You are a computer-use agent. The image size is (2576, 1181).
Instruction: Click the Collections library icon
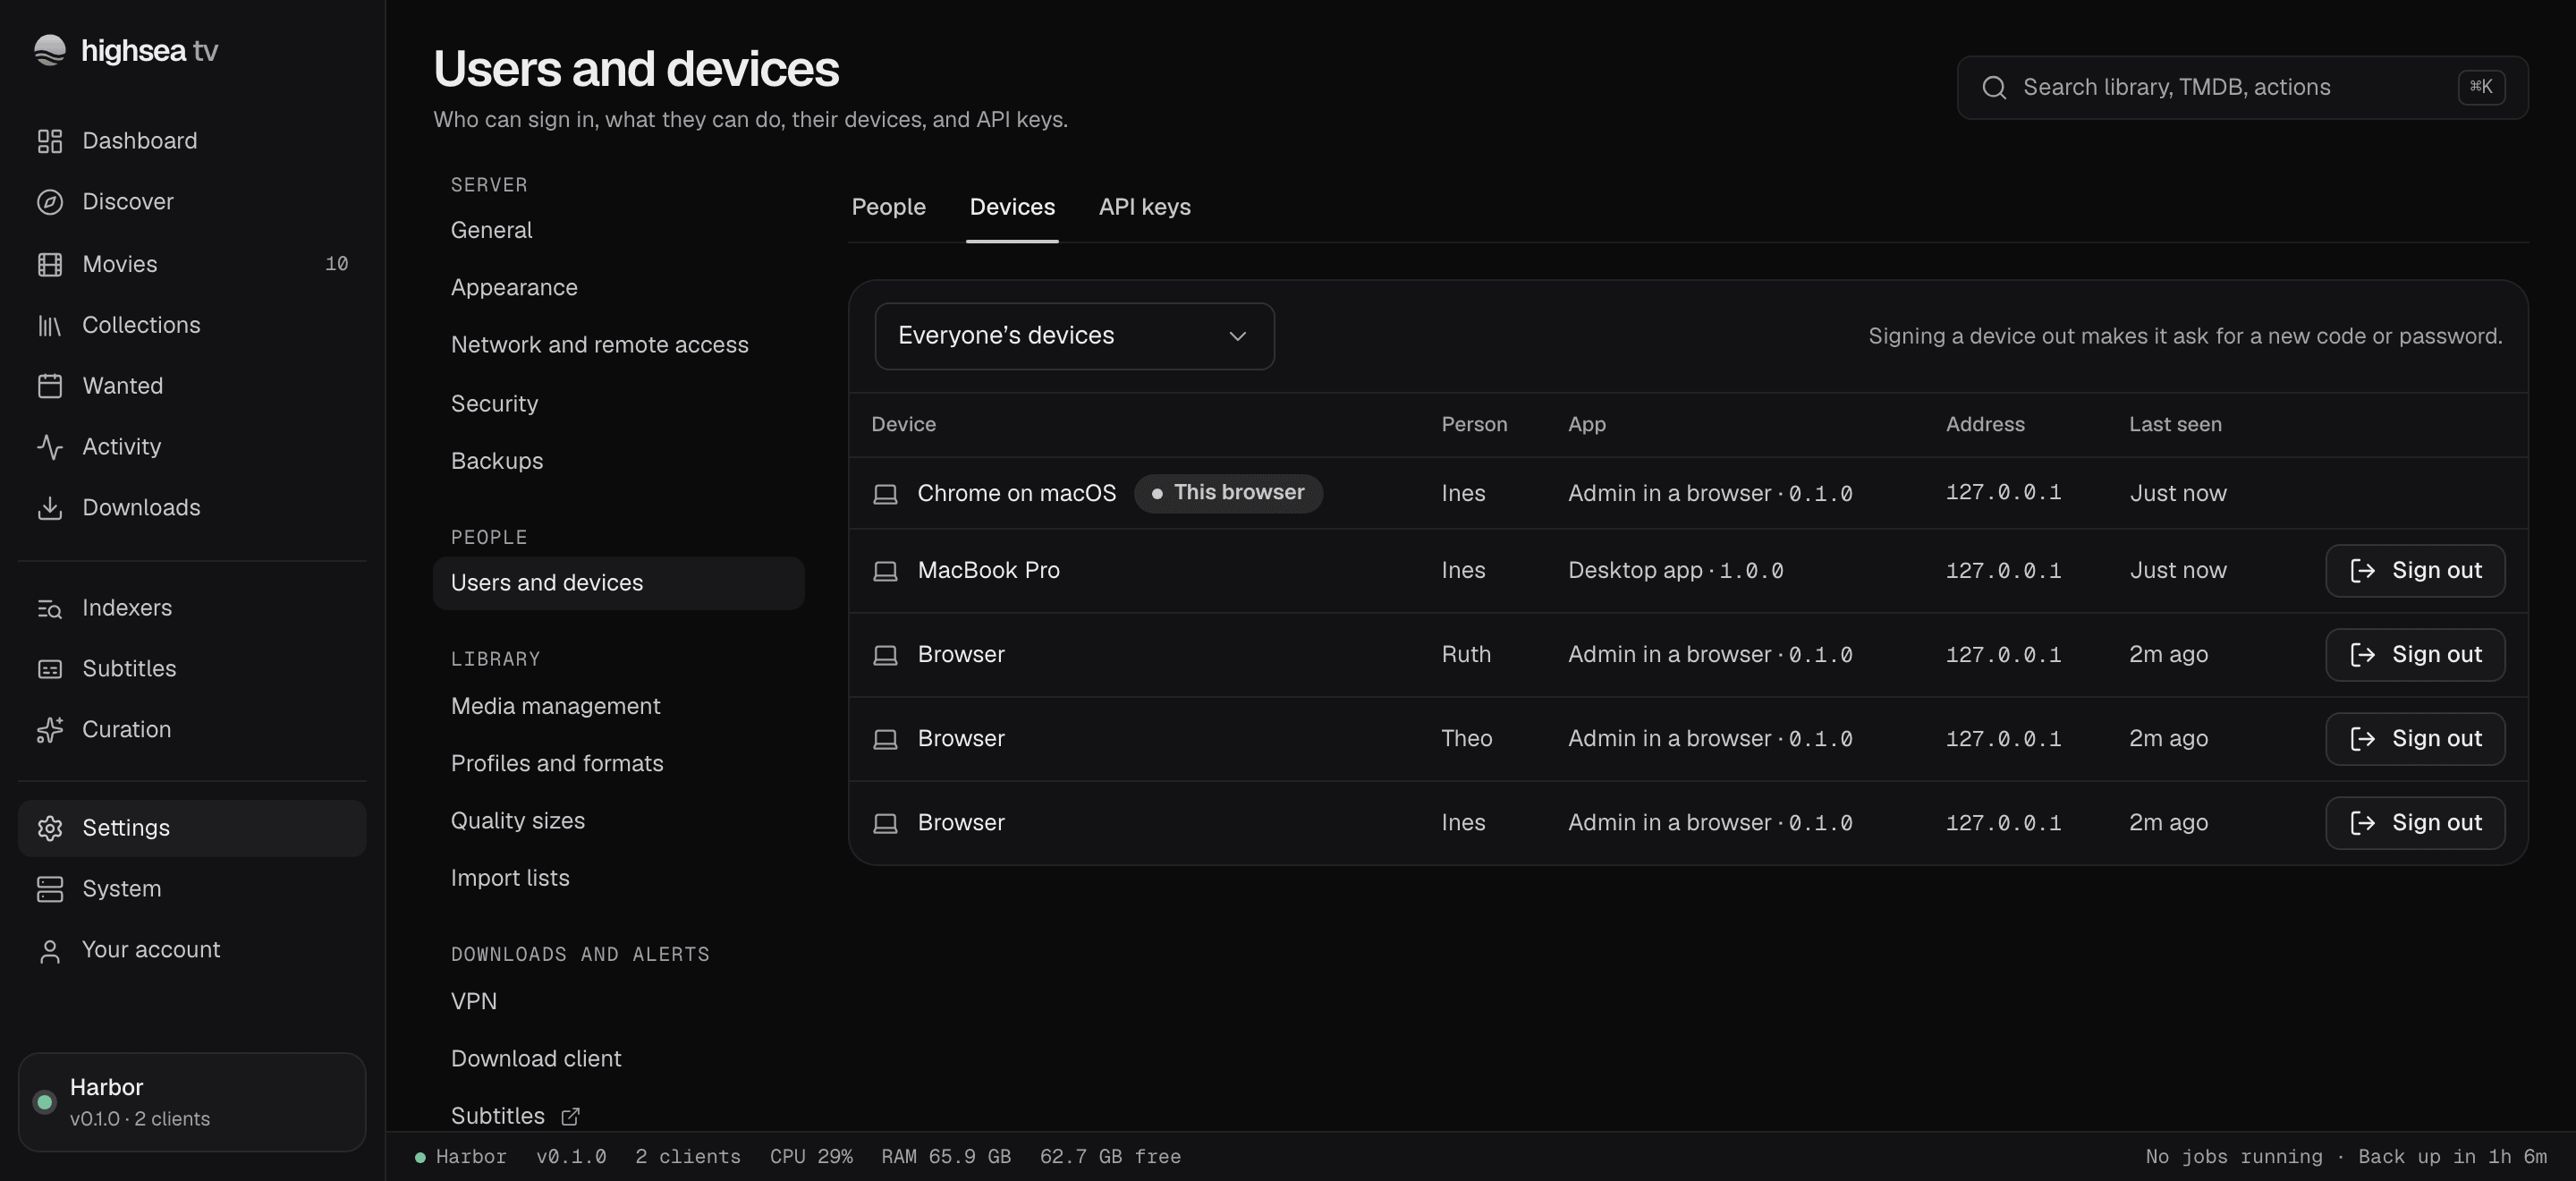coord(50,325)
